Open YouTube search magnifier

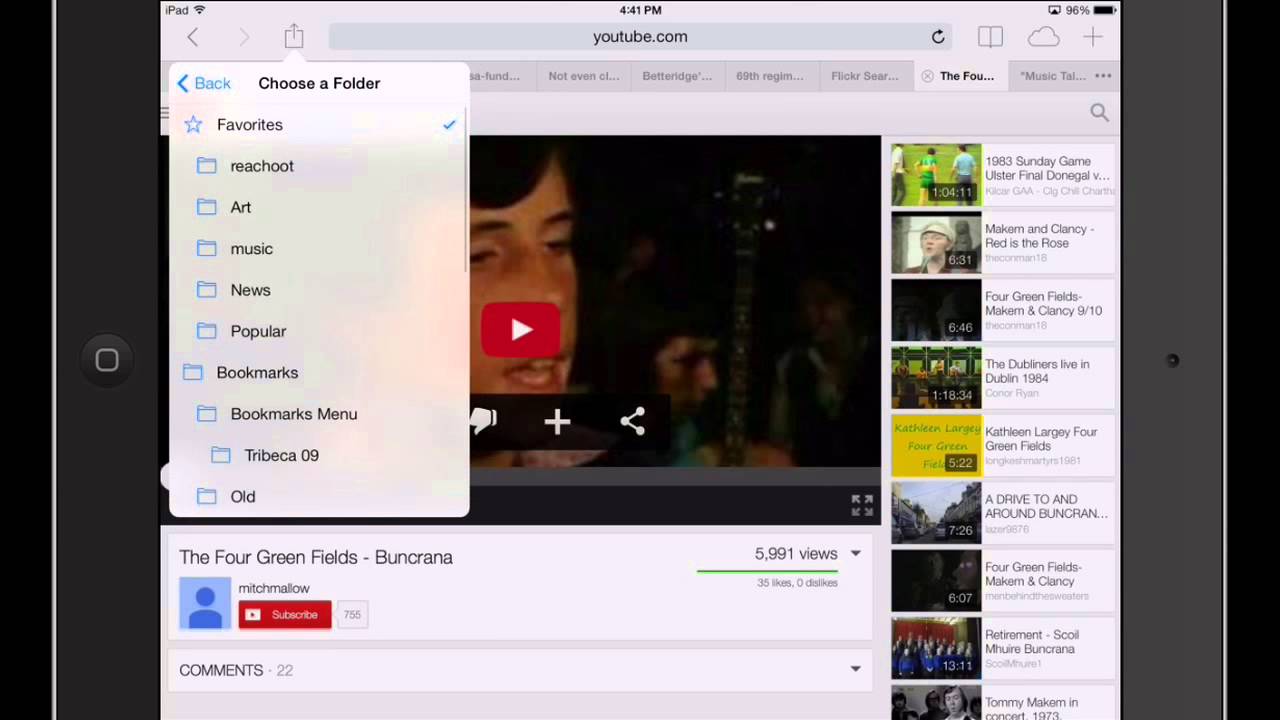1099,113
